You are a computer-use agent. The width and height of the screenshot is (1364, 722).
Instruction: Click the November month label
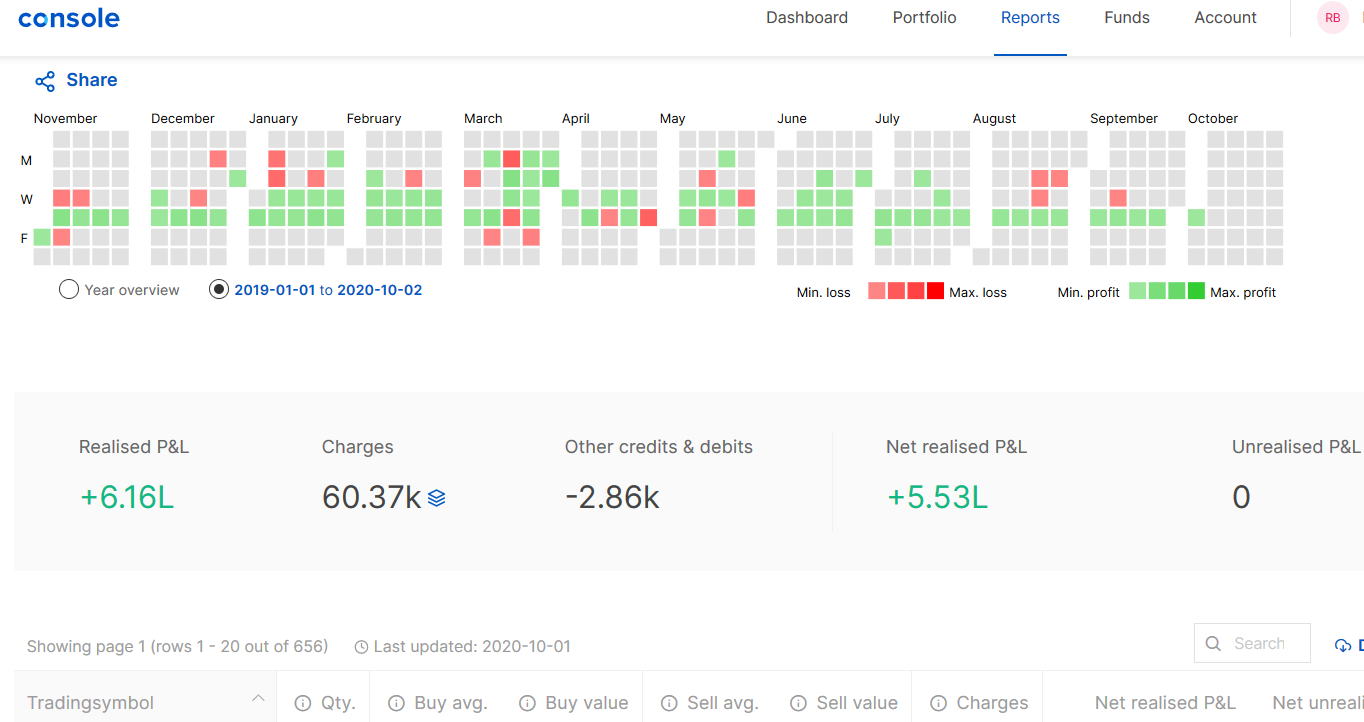pos(65,118)
